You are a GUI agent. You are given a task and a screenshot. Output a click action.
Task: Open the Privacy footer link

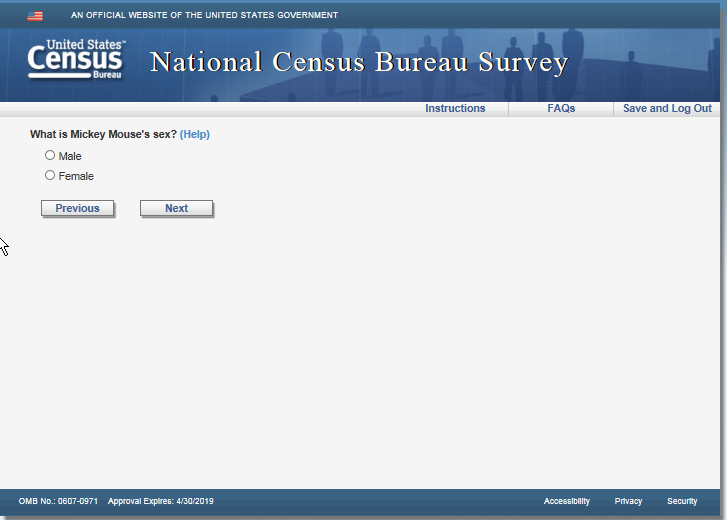coord(628,501)
